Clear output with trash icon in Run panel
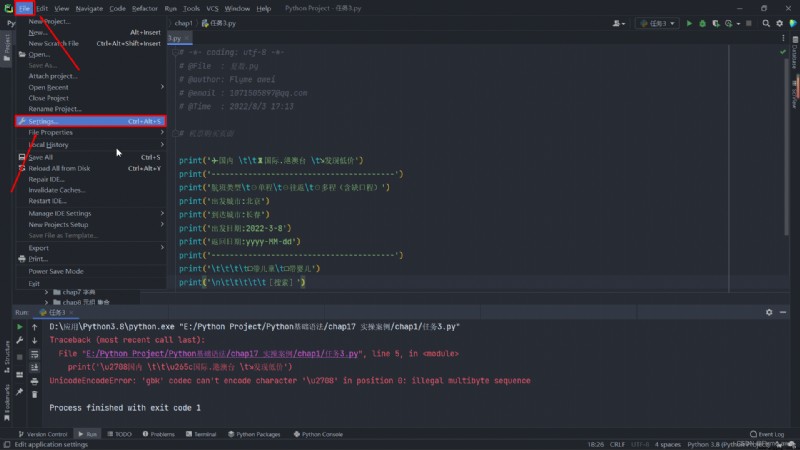The image size is (800, 450). pos(35,394)
